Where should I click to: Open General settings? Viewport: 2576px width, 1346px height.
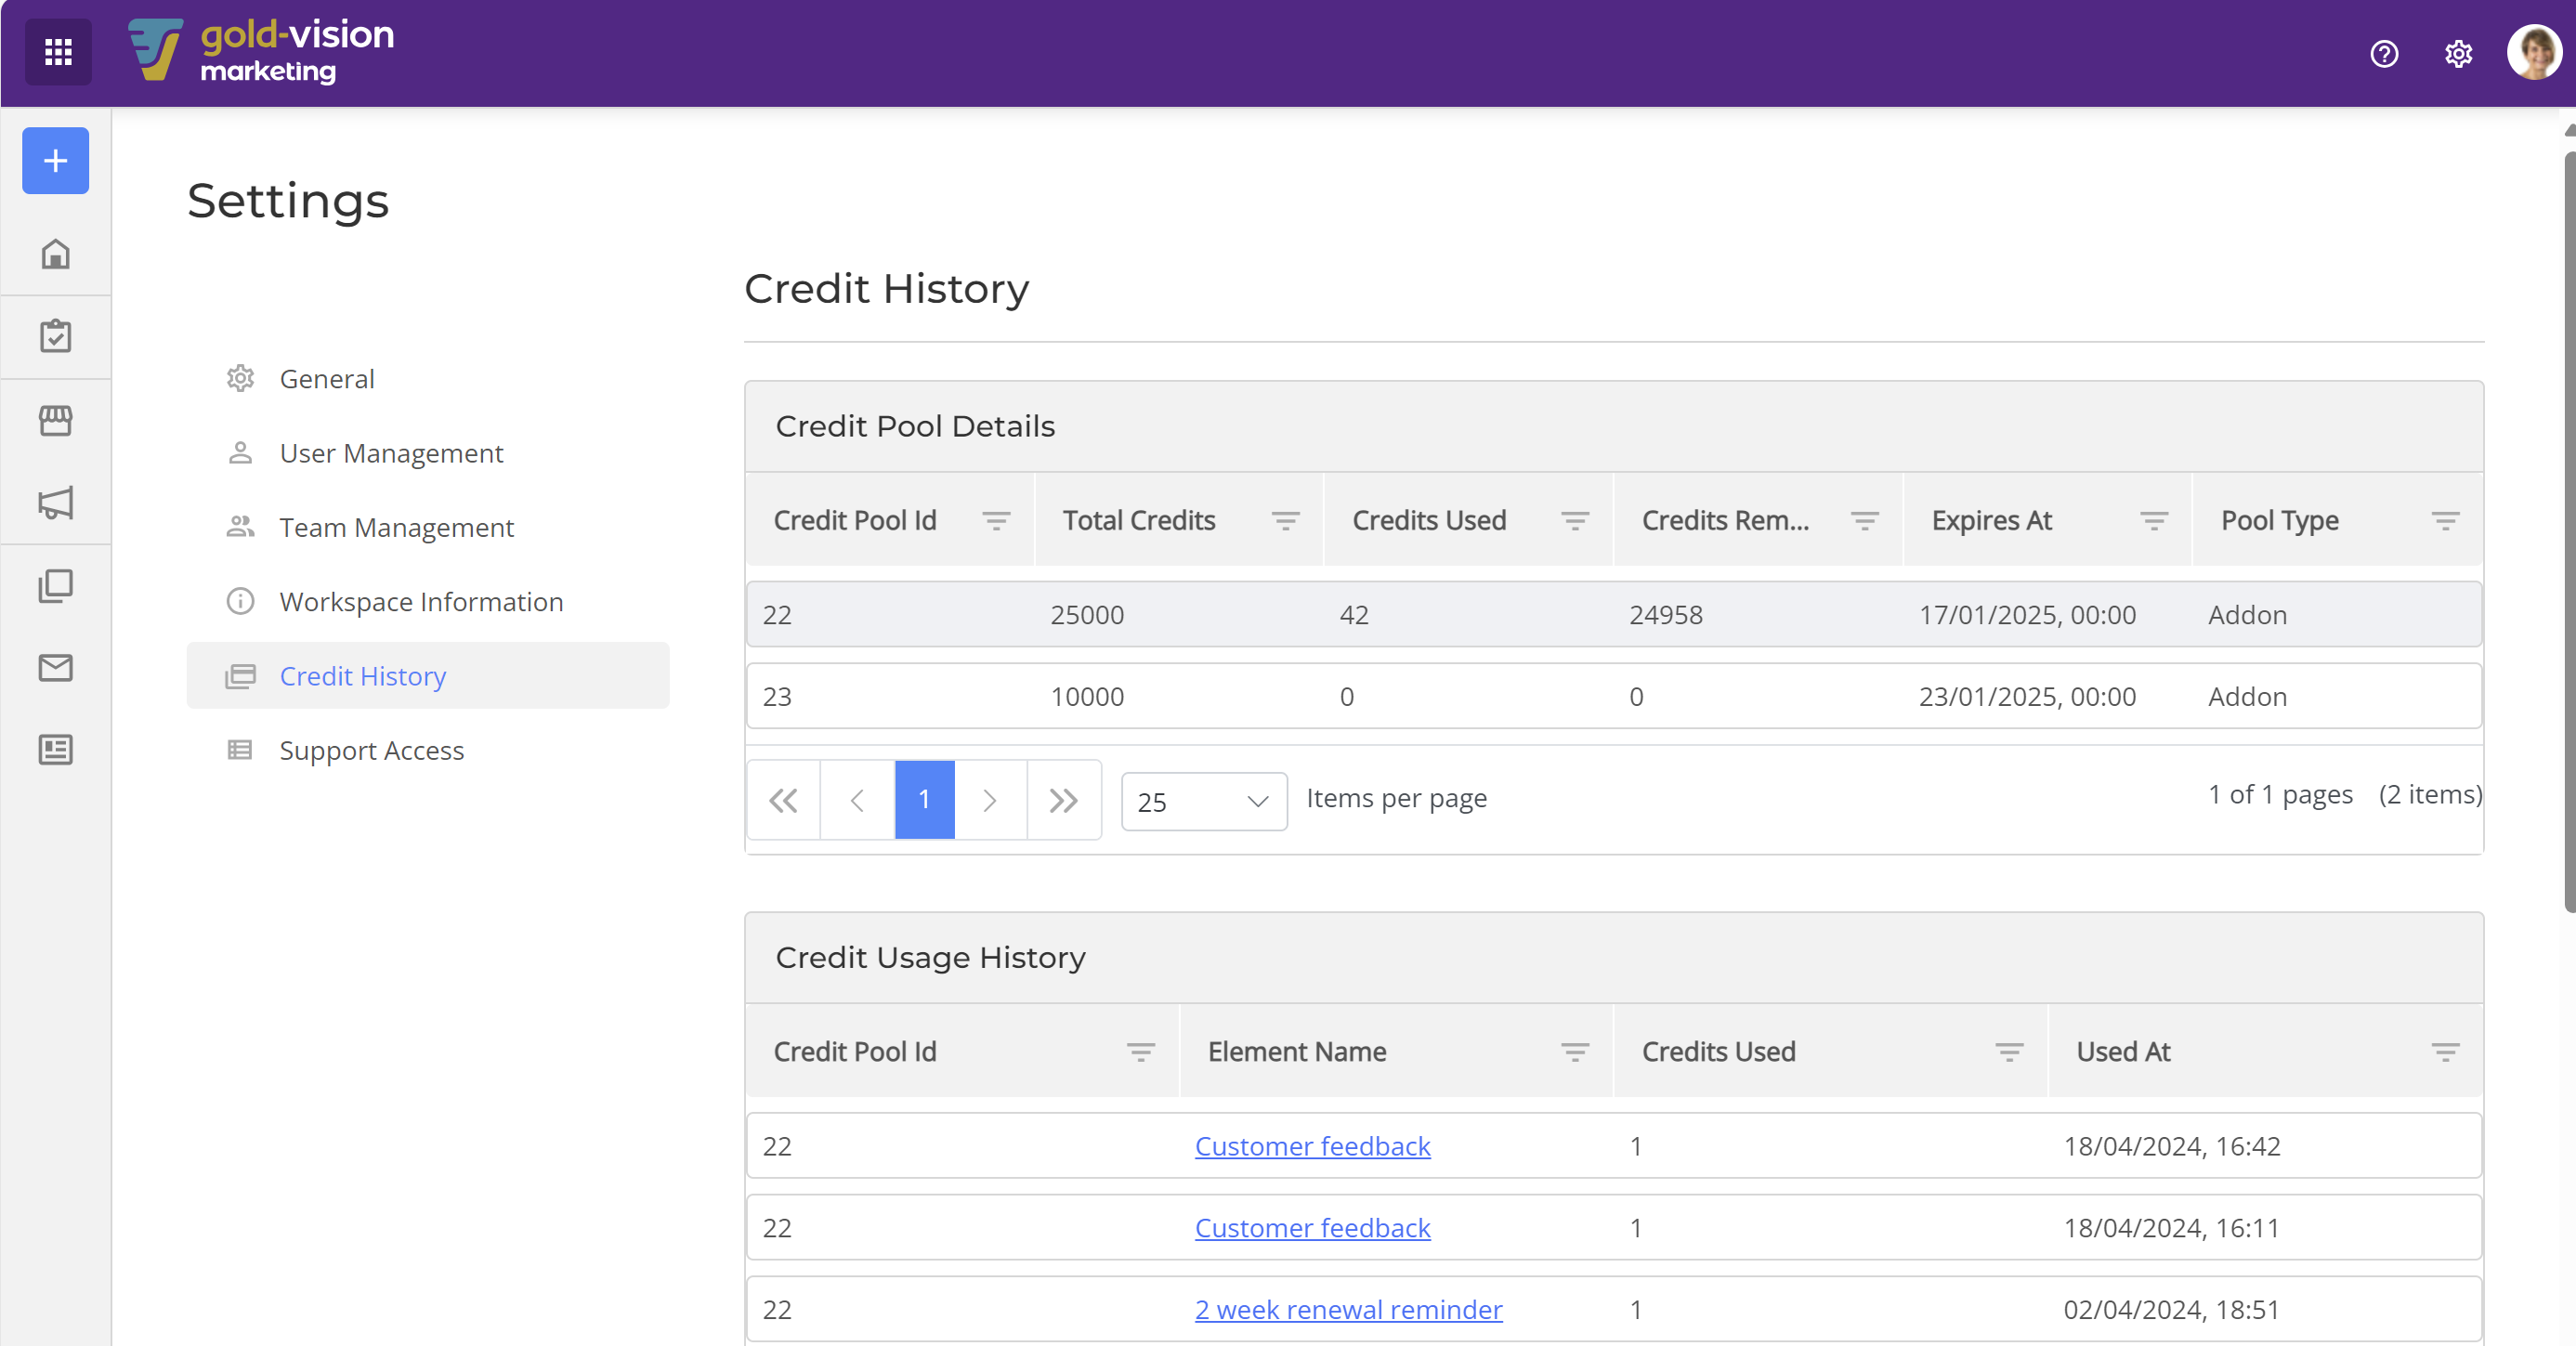[x=428, y=378]
